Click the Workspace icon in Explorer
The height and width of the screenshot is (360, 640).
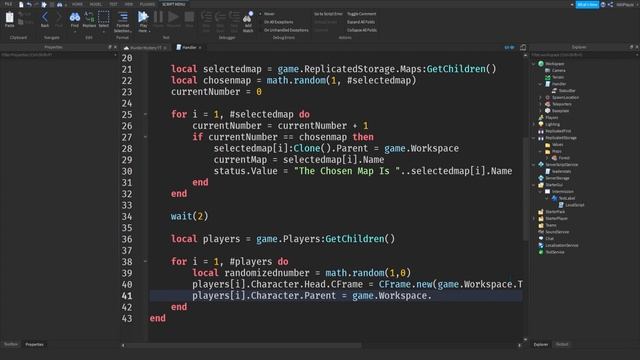point(541,64)
